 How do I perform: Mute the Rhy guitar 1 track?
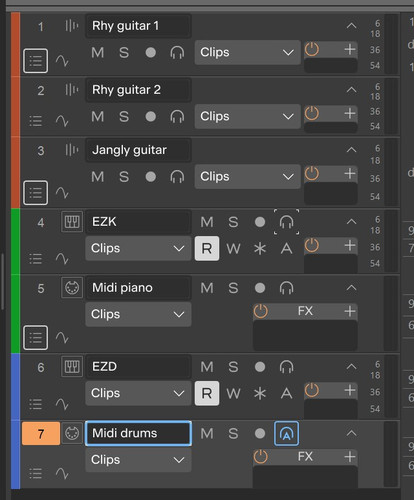point(98,52)
